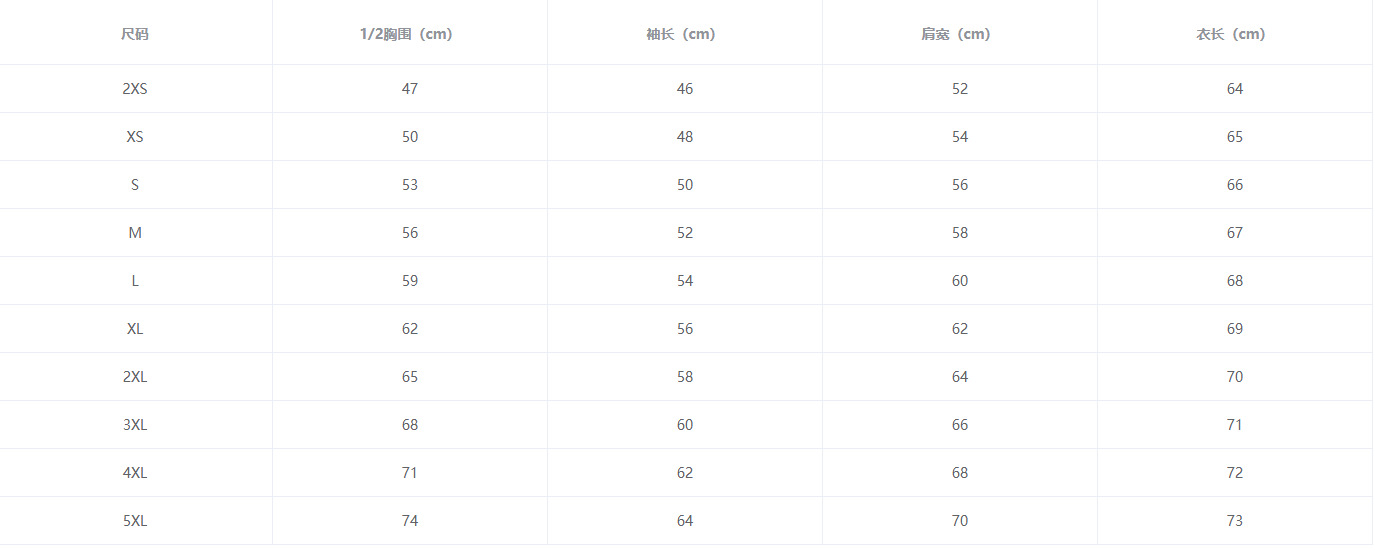The height and width of the screenshot is (550, 1375).
Task: Select the 肩宽 value for size XS
Action: pyautogui.click(x=960, y=137)
